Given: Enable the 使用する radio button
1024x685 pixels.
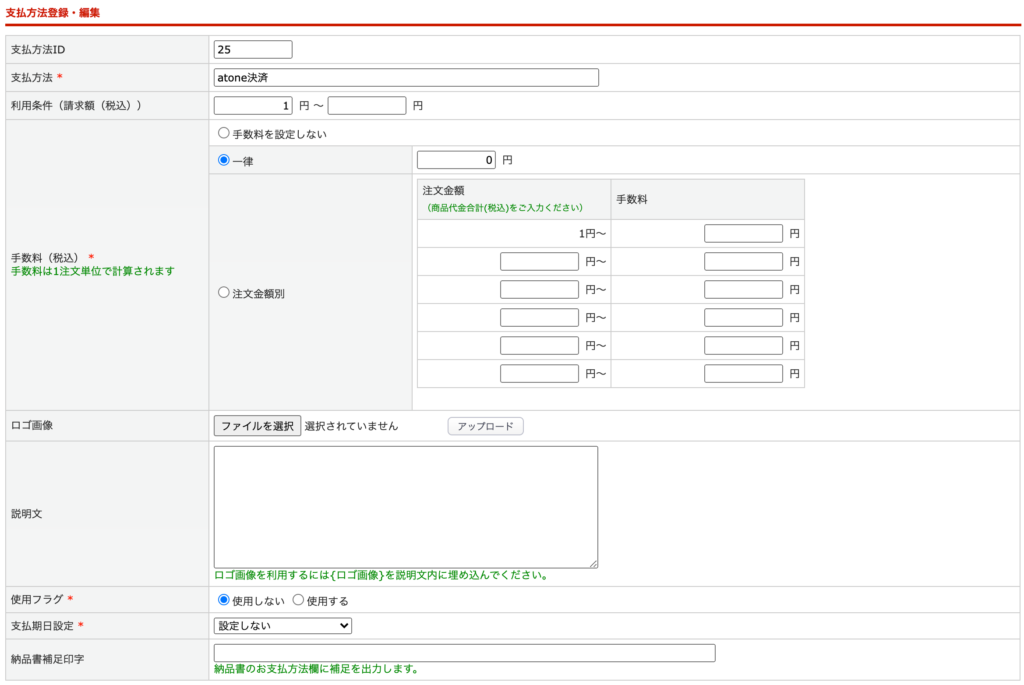Looking at the screenshot, I should pyautogui.click(x=298, y=600).
